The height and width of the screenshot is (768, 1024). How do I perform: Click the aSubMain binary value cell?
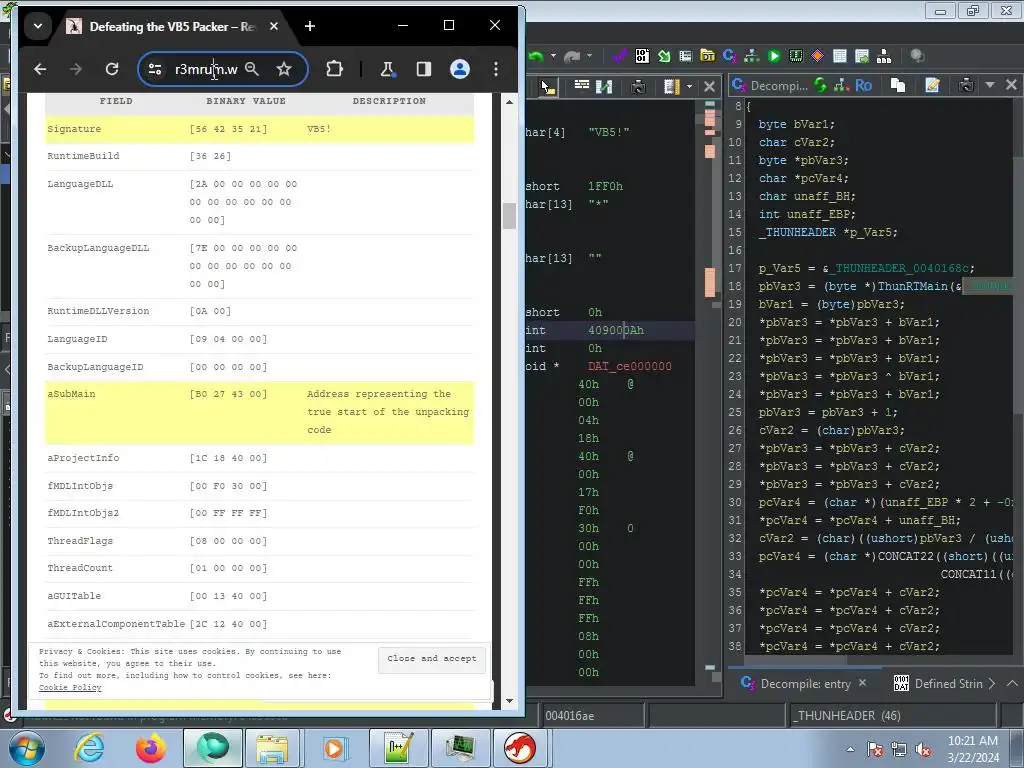coord(229,394)
